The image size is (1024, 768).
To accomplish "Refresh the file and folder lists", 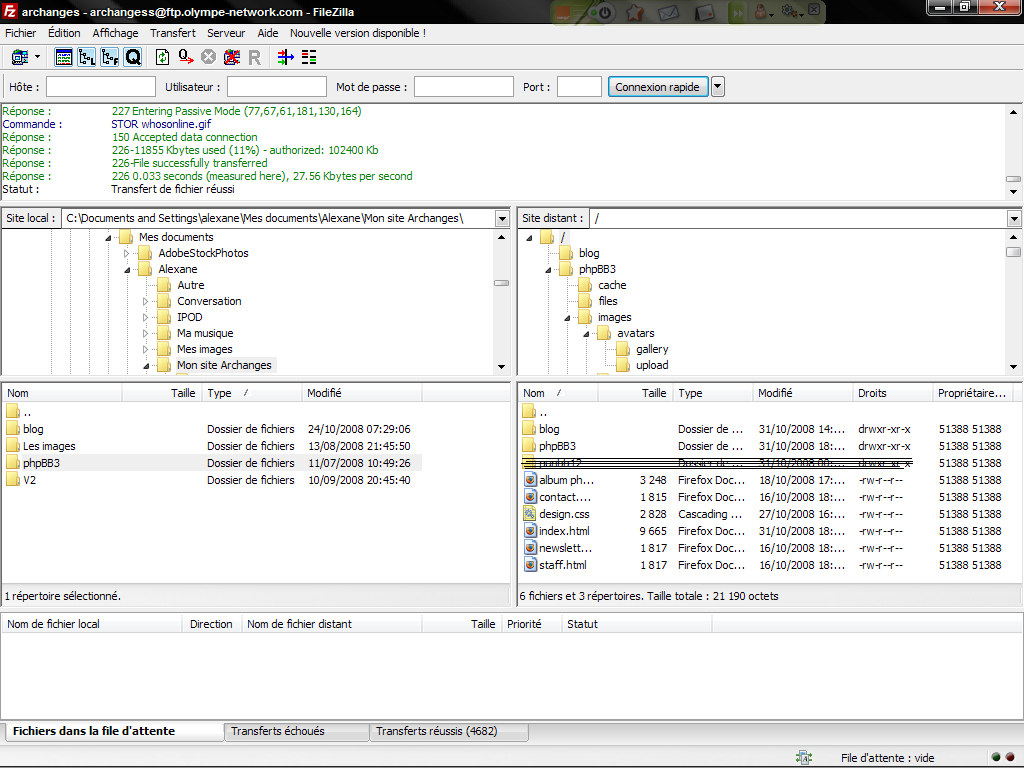I will point(163,58).
